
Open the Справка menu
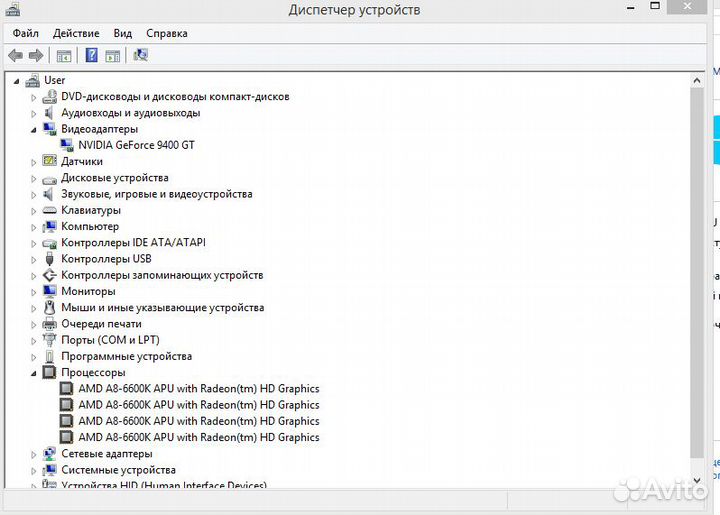pos(166,33)
